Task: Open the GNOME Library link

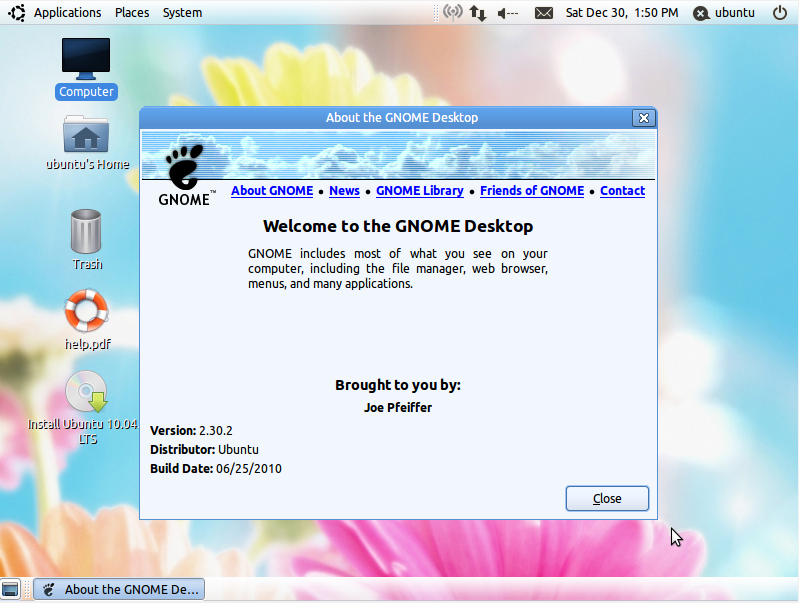Action: [420, 191]
